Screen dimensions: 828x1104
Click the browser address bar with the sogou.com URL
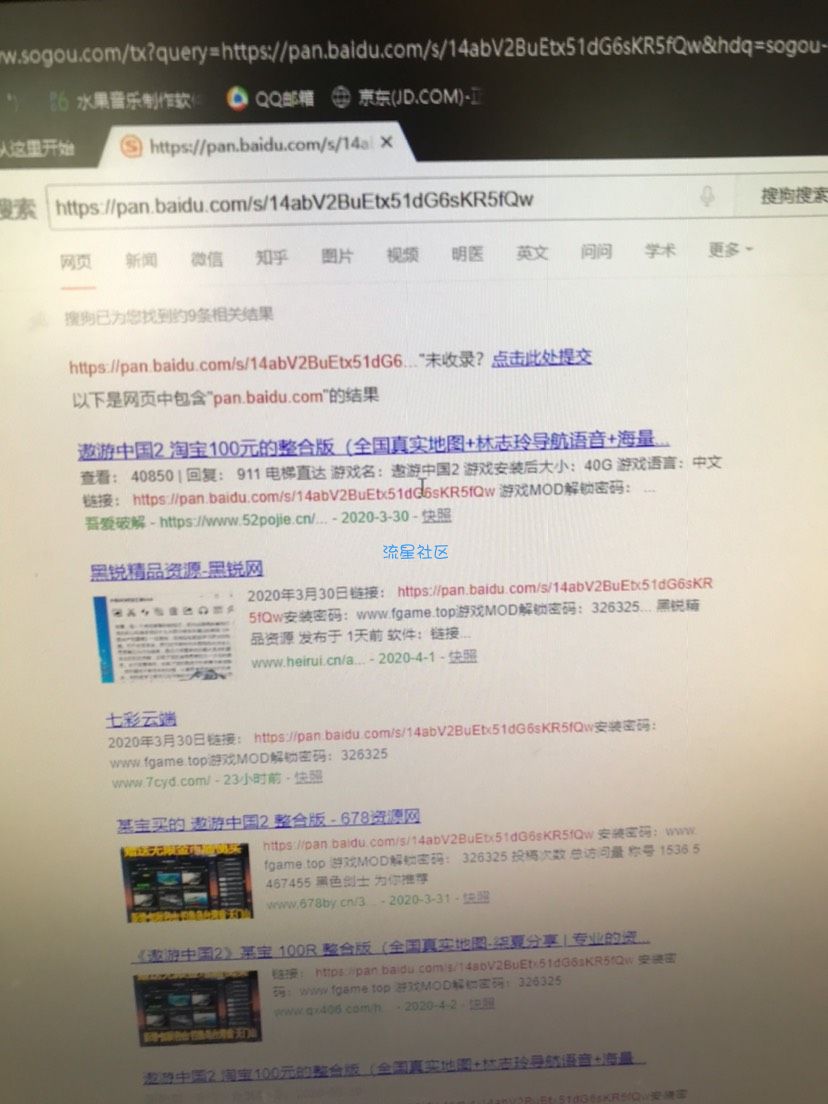click(x=414, y=49)
